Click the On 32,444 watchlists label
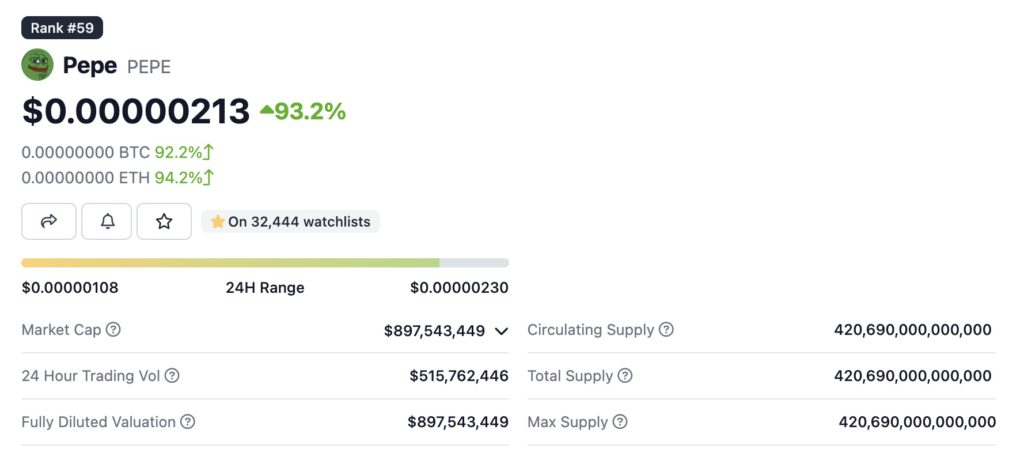This screenshot has height=460, width=1024. (291, 222)
